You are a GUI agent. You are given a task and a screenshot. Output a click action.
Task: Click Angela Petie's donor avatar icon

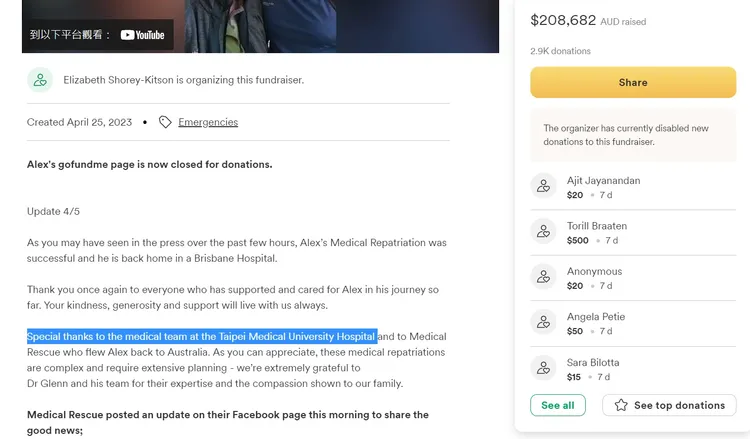click(543, 323)
